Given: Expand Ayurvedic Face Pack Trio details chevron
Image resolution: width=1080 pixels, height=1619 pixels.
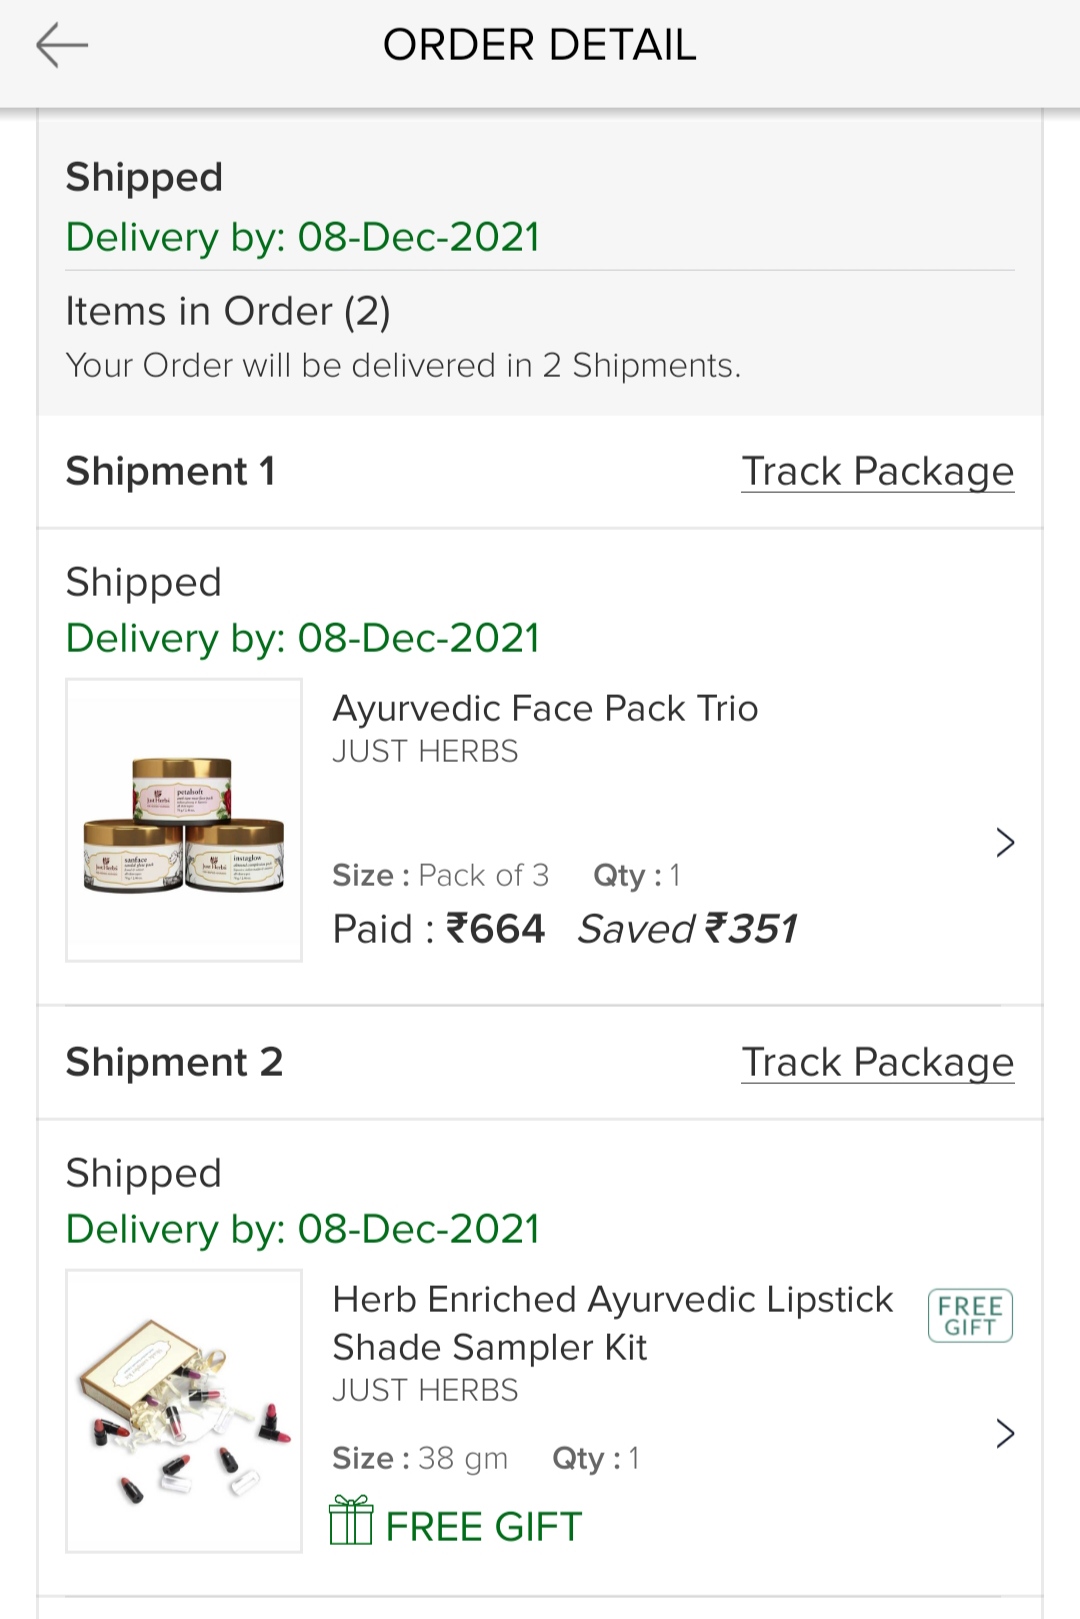Looking at the screenshot, I should click(1005, 843).
